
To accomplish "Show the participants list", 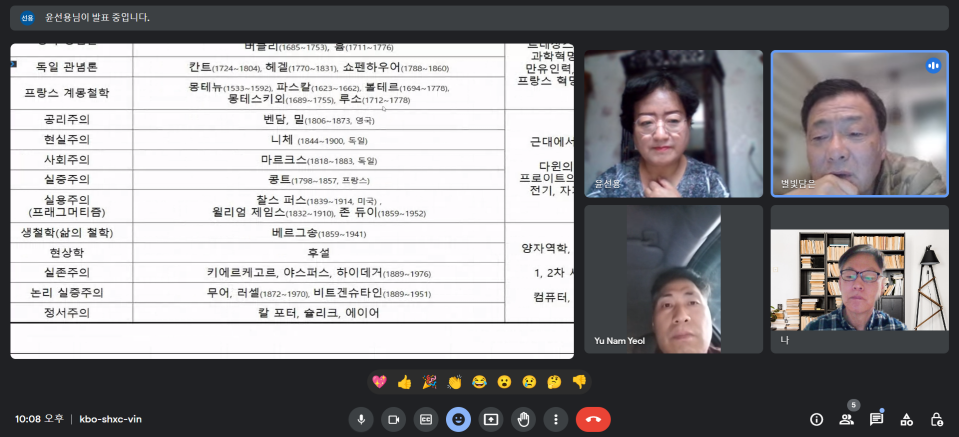I will click(x=846, y=419).
